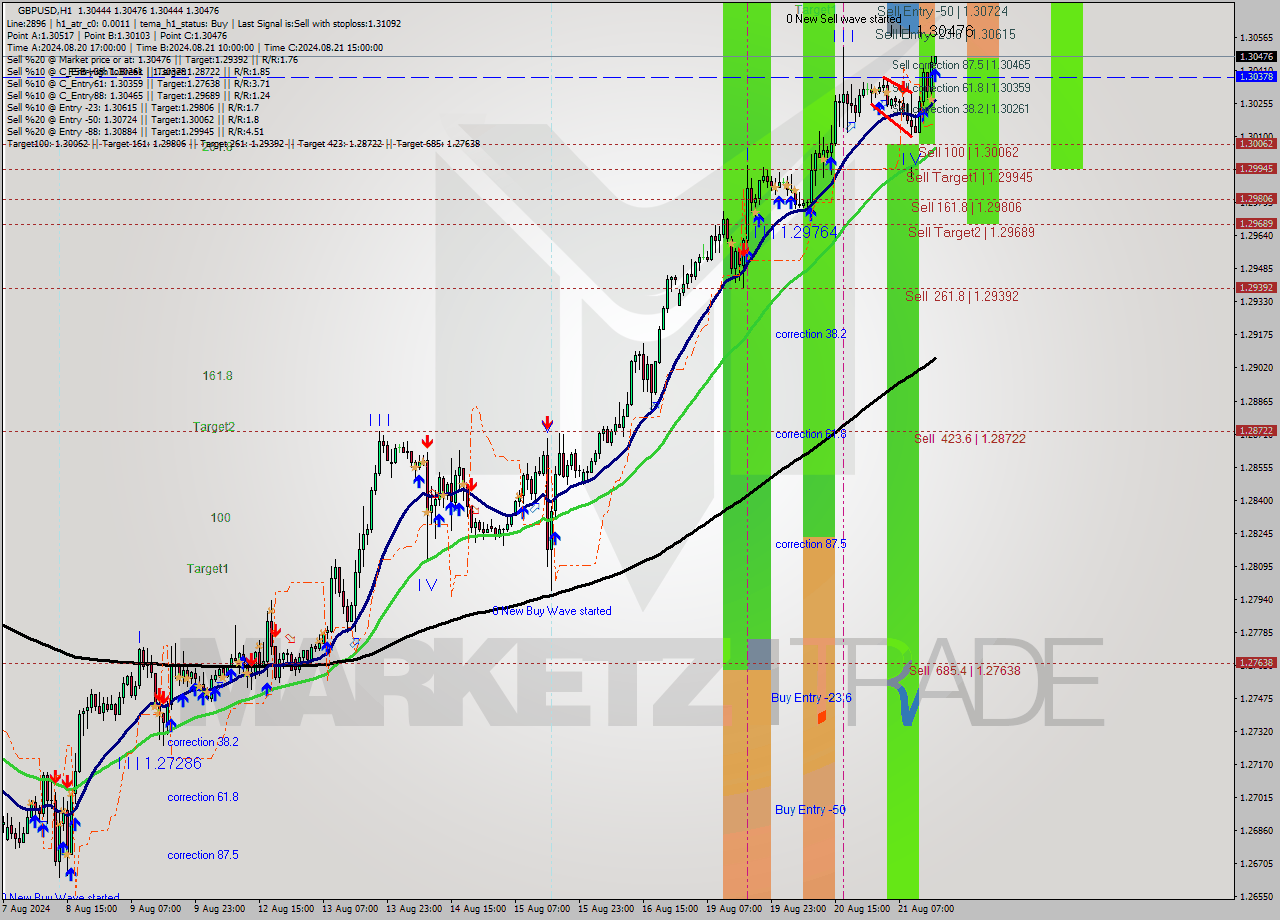The image size is (1280, 920).
Task: Click the 'Sell %20 @ Entry -88: 1.30884' row
Action: click(x=135, y=131)
